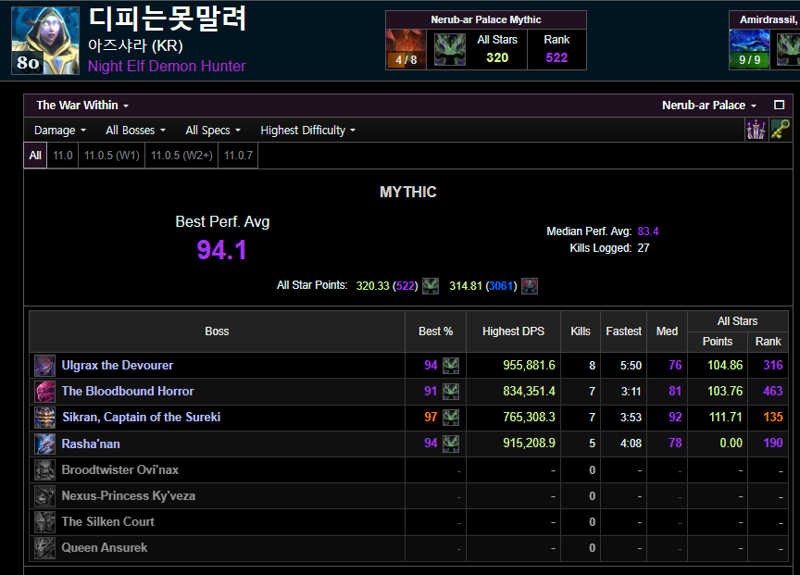Click the Mythic+ key icon in filter bar
800x575 pixels.
point(780,130)
